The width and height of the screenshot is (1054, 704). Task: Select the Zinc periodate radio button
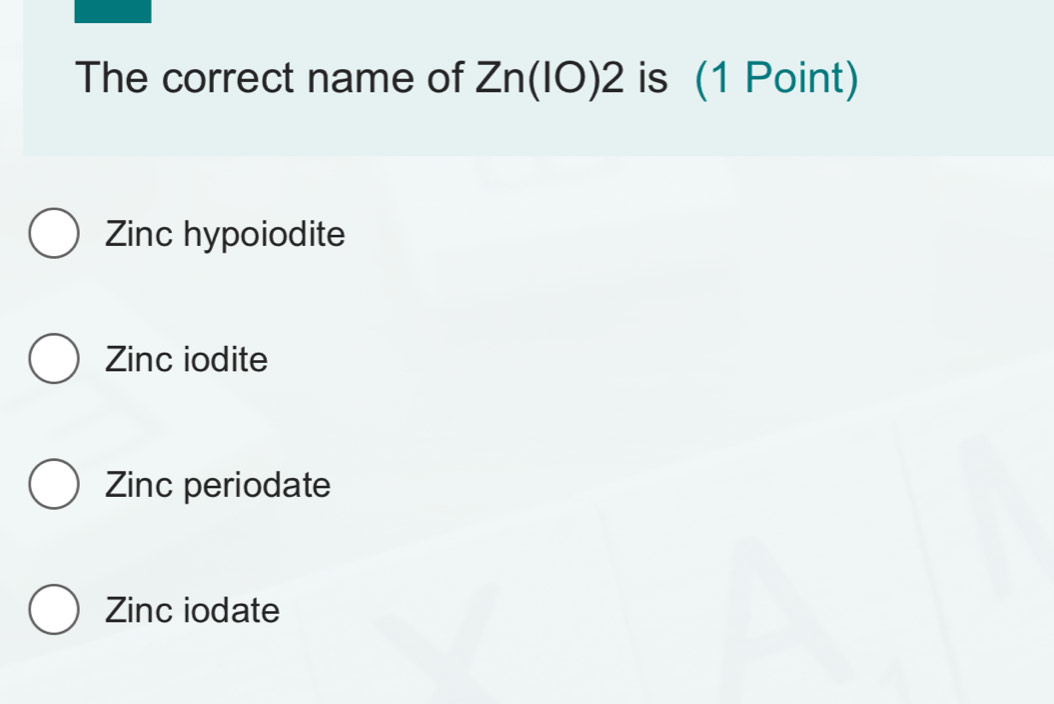pos(55,485)
